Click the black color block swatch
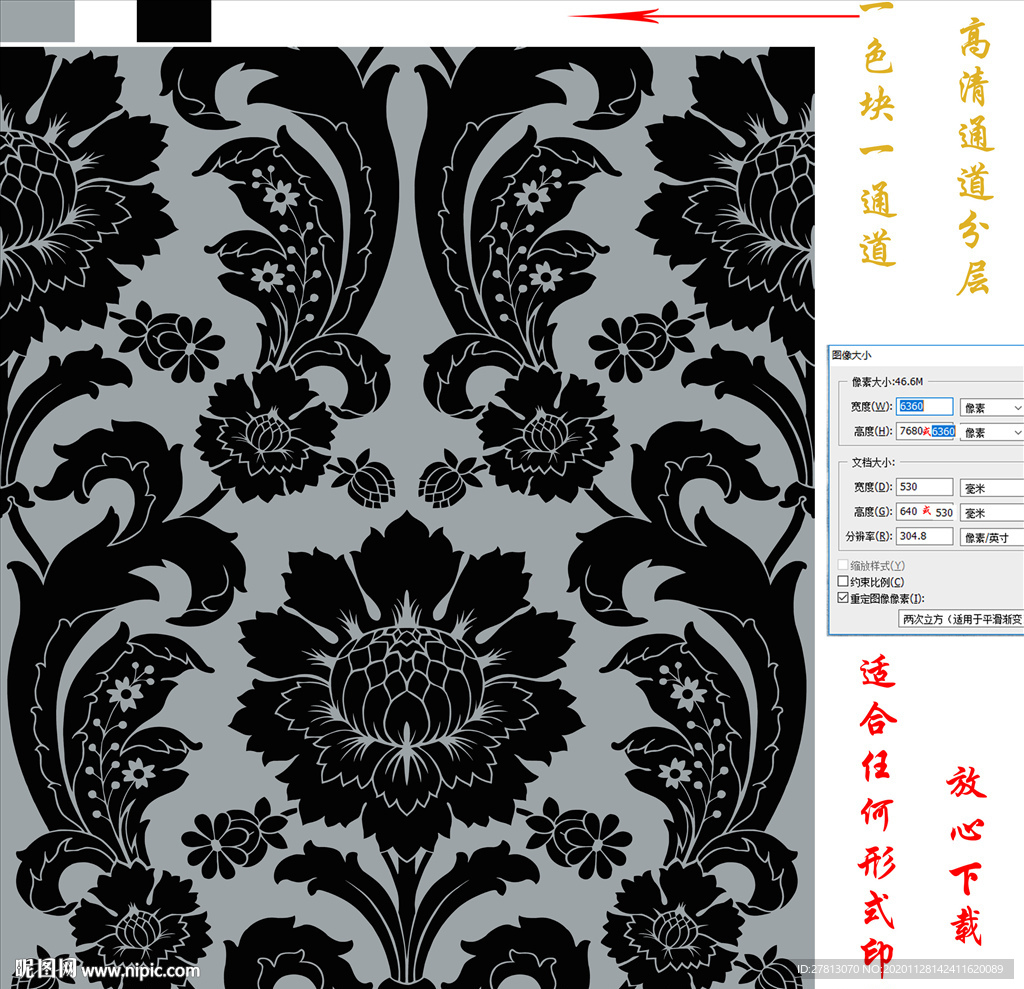The width and height of the screenshot is (1024, 989). pos(173,21)
